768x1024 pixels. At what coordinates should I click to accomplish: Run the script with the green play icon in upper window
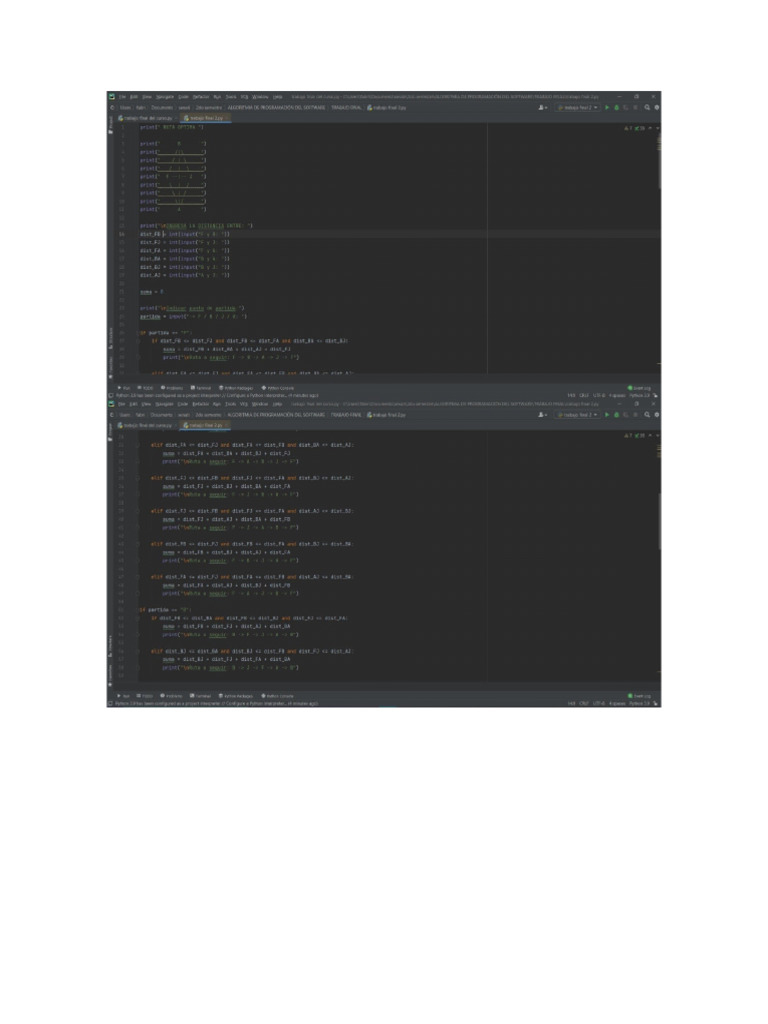[607, 107]
